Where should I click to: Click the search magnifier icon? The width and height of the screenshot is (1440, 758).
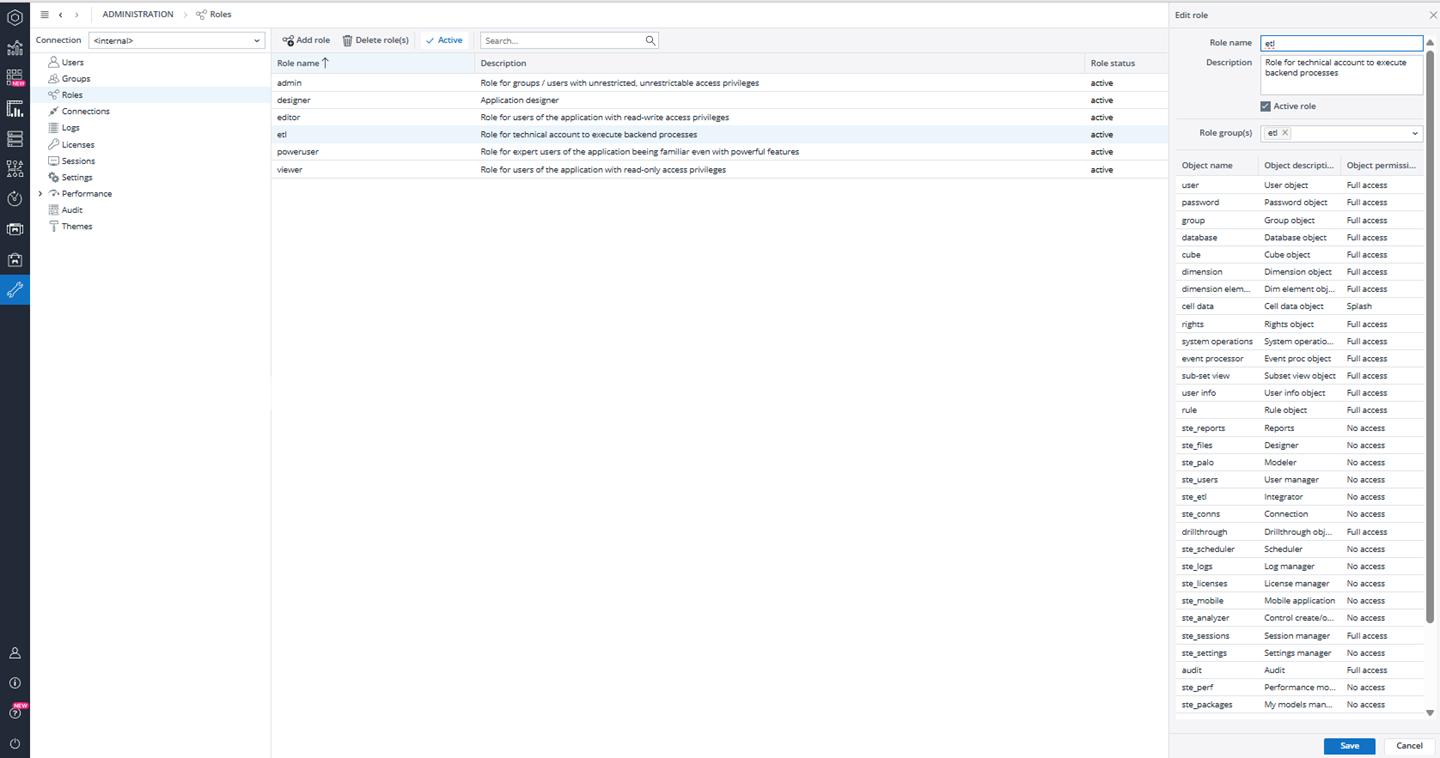(650, 41)
